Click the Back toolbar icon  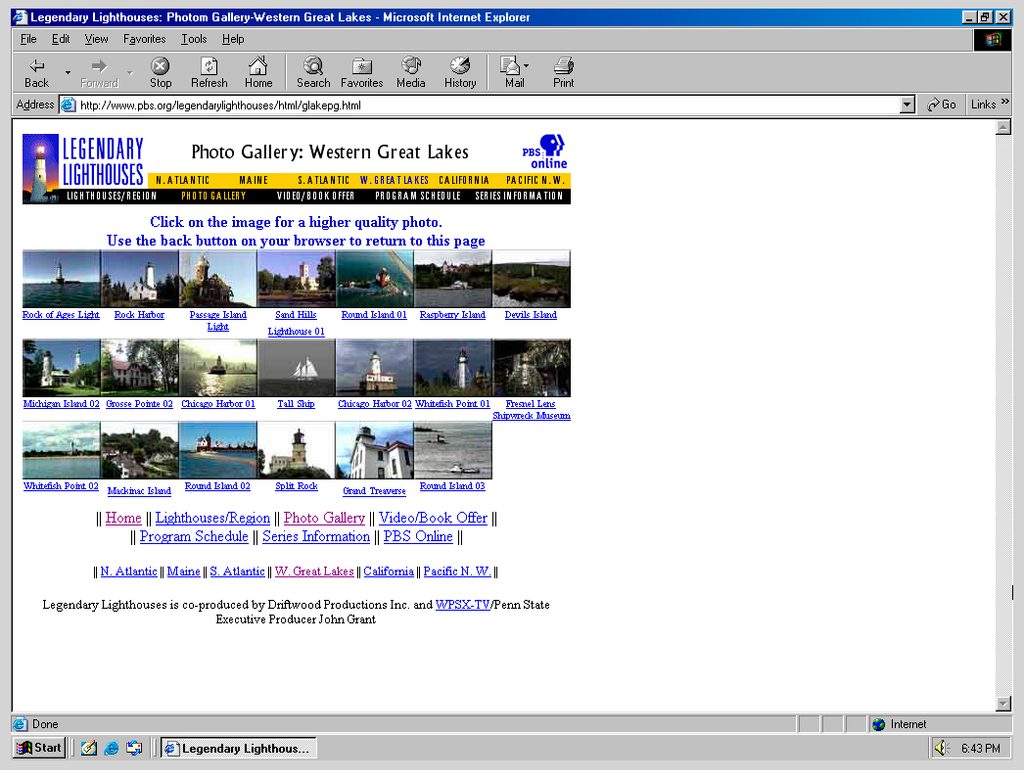(37, 66)
